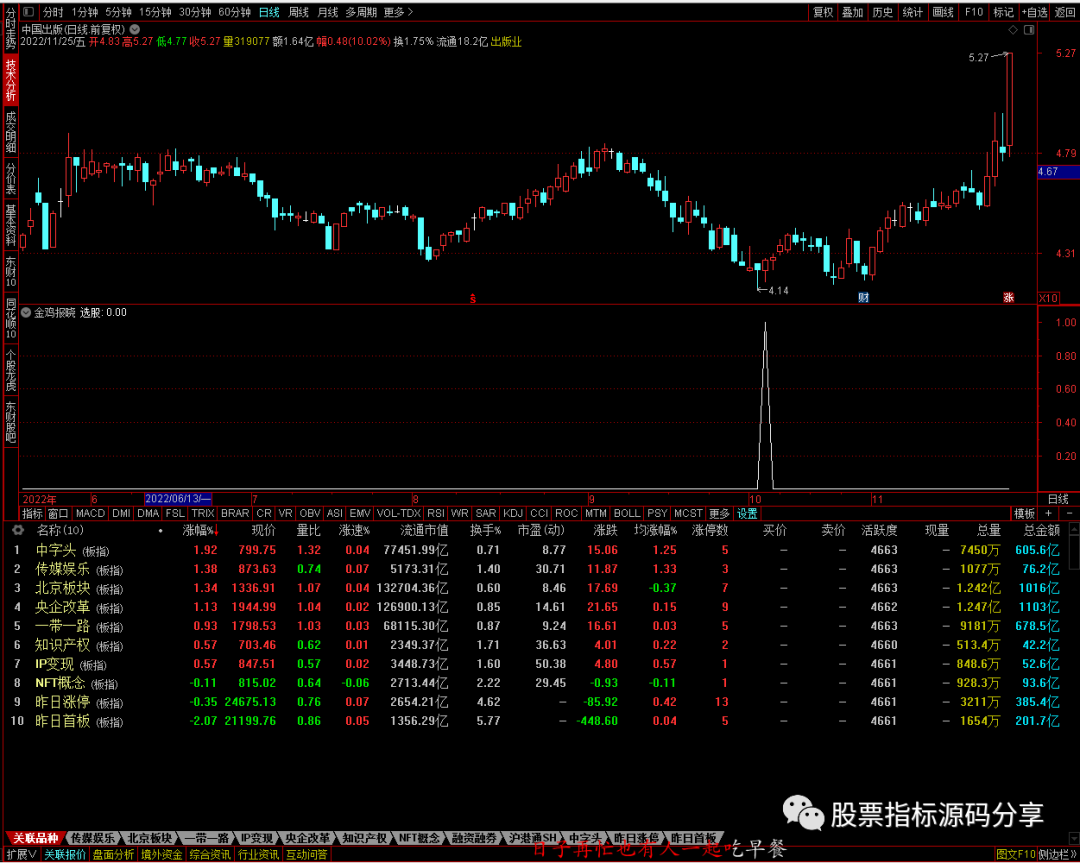Viewport: 1080px width, 863px height.
Task: Select the MACD indicator
Action: 90,514
